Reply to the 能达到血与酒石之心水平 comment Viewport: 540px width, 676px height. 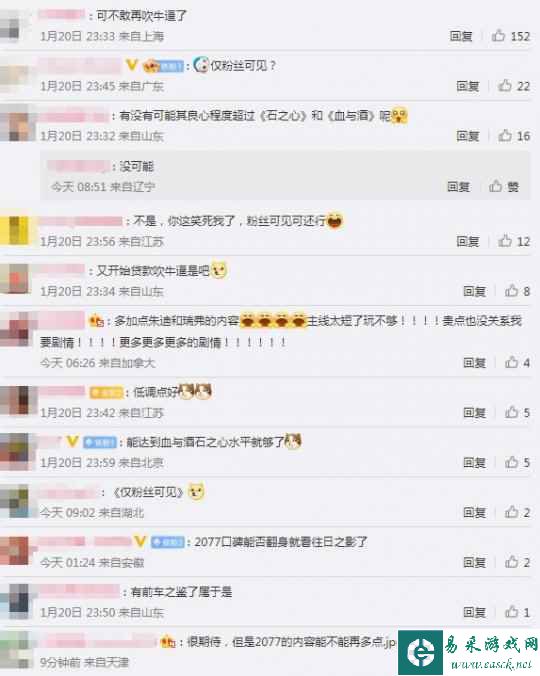474,463
